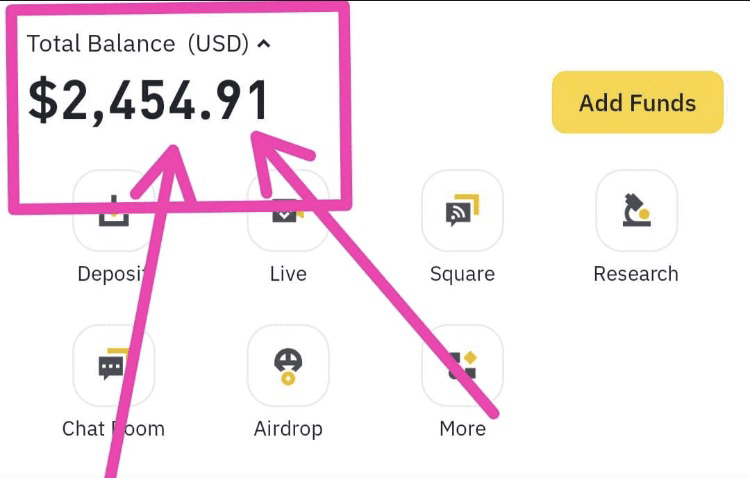
Task: Tap the More label text
Action: pos(461,429)
